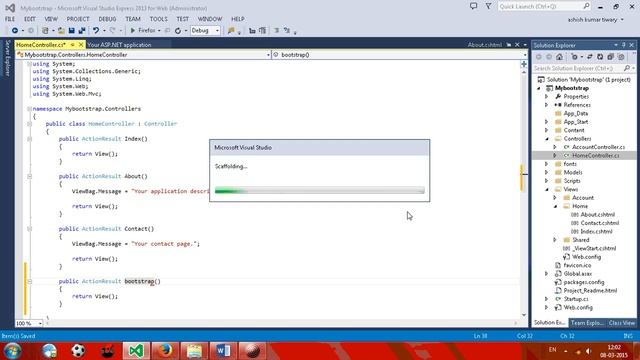The width and height of the screenshot is (640, 360).
Task: Expand the Properties node
Action: [547, 97]
